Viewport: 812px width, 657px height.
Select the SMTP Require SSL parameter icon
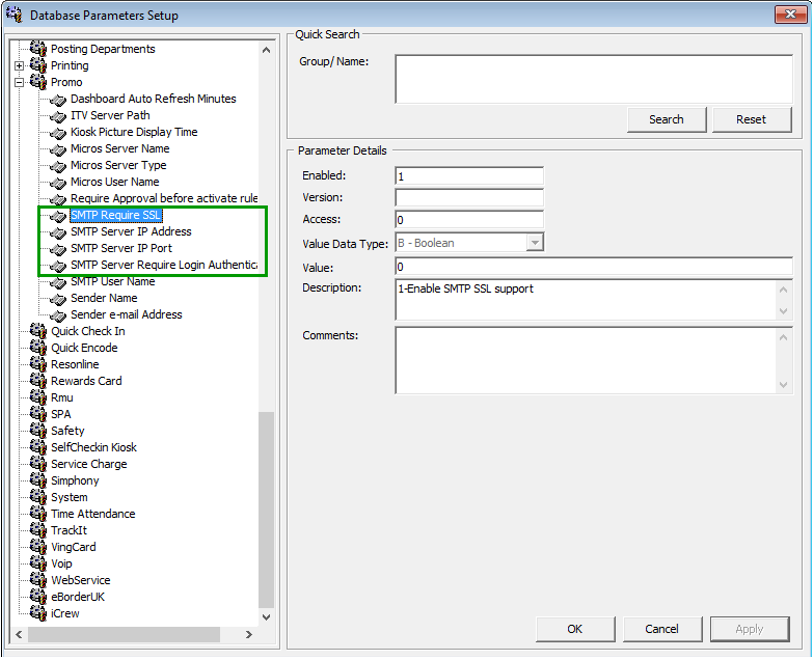pos(57,215)
